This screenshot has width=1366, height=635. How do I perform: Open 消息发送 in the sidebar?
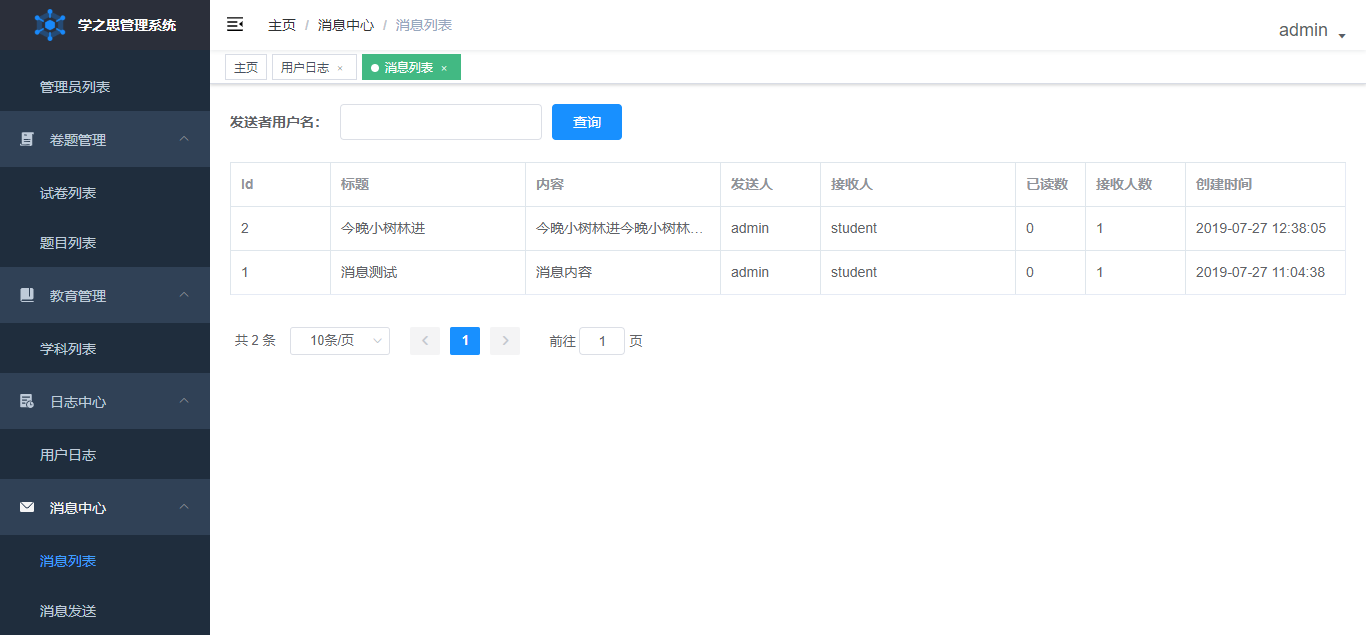[68, 611]
